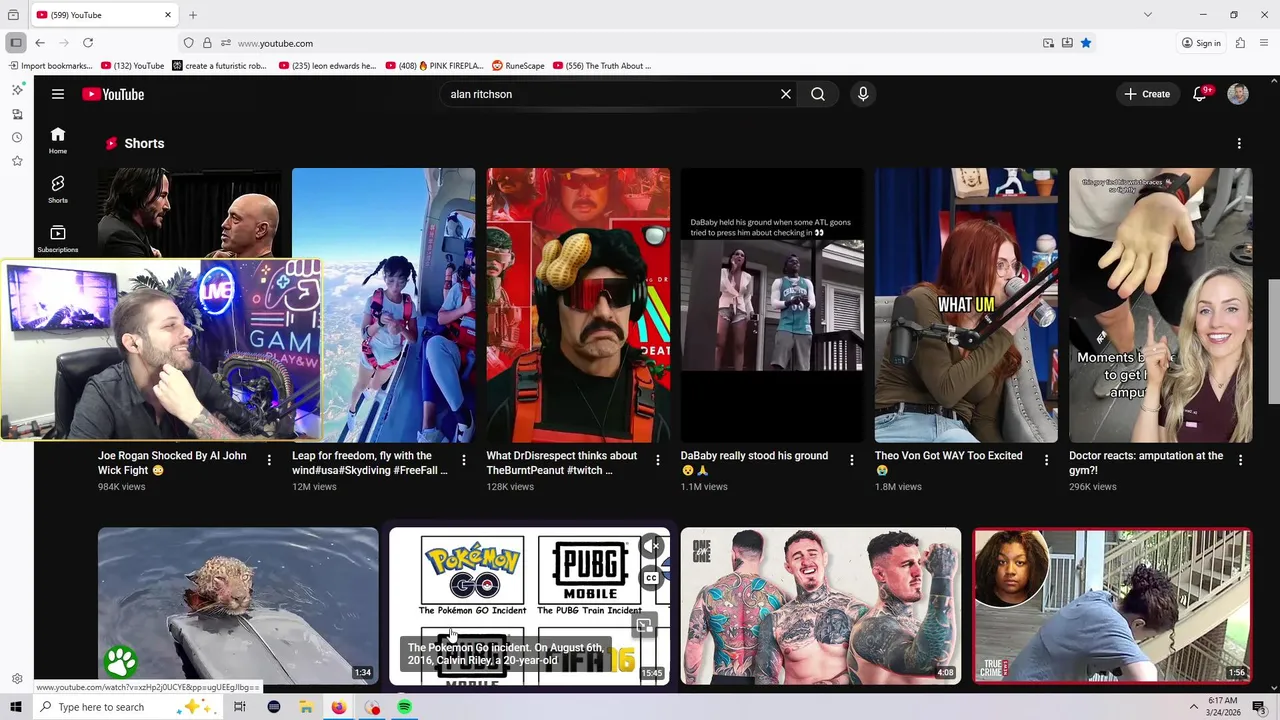Open options for DrDisrespect short
The width and height of the screenshot is (1280, 720).
point(657,460)
